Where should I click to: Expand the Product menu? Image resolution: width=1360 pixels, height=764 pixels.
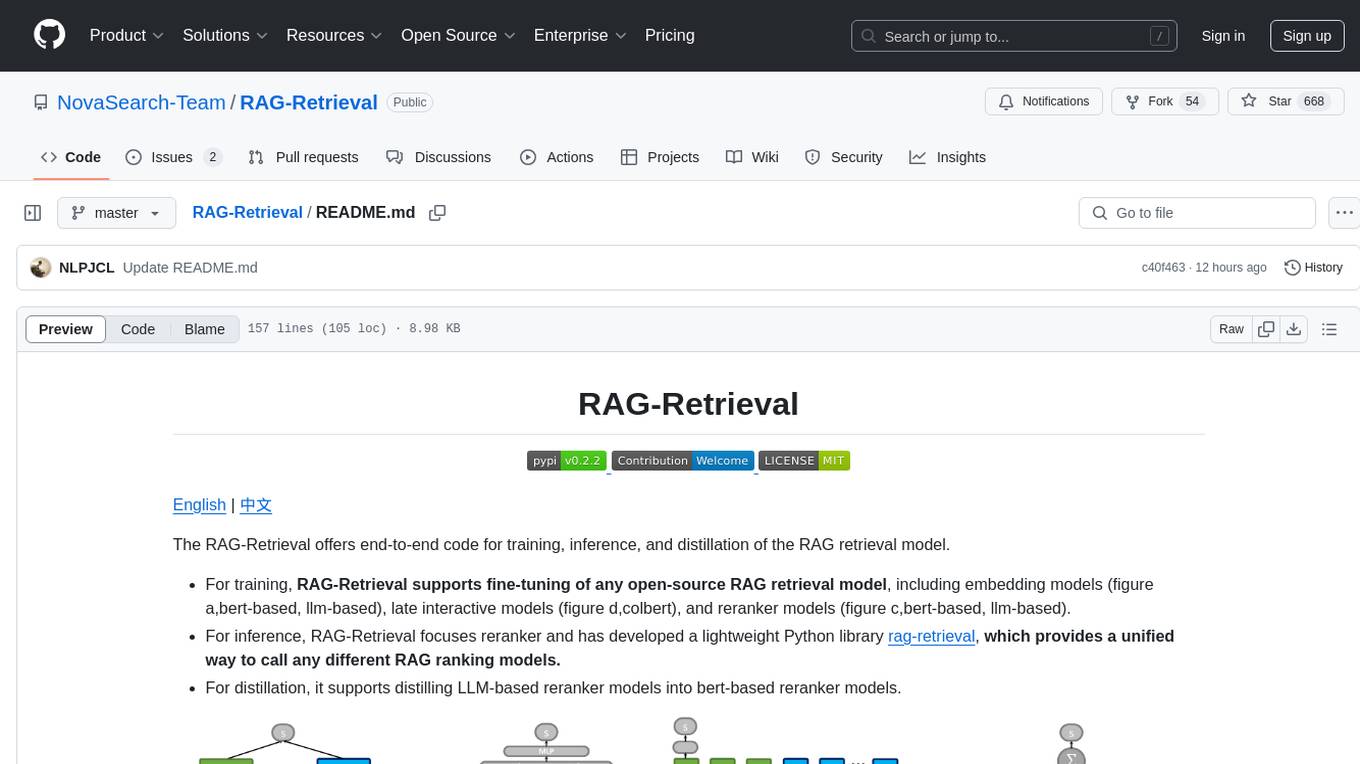[x=127, y=35]
